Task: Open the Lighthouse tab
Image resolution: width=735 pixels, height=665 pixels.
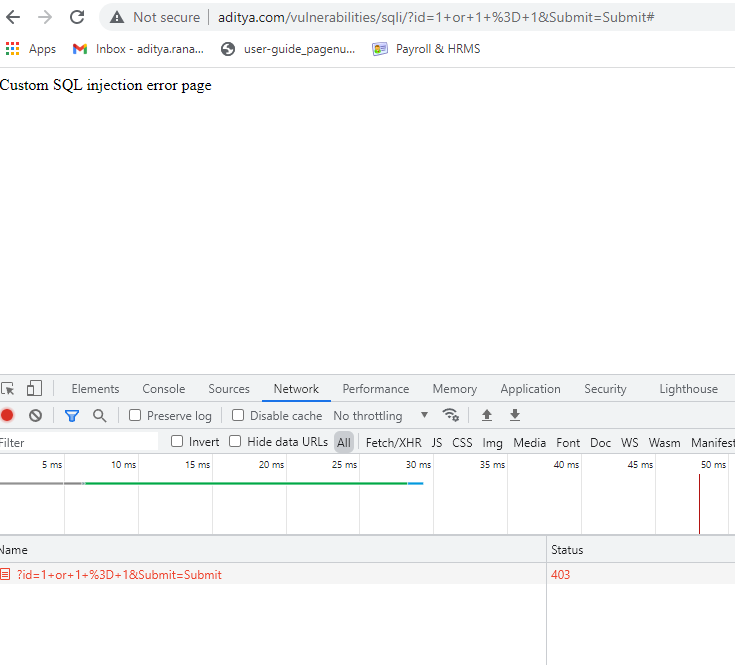Action: pos(689,389)
